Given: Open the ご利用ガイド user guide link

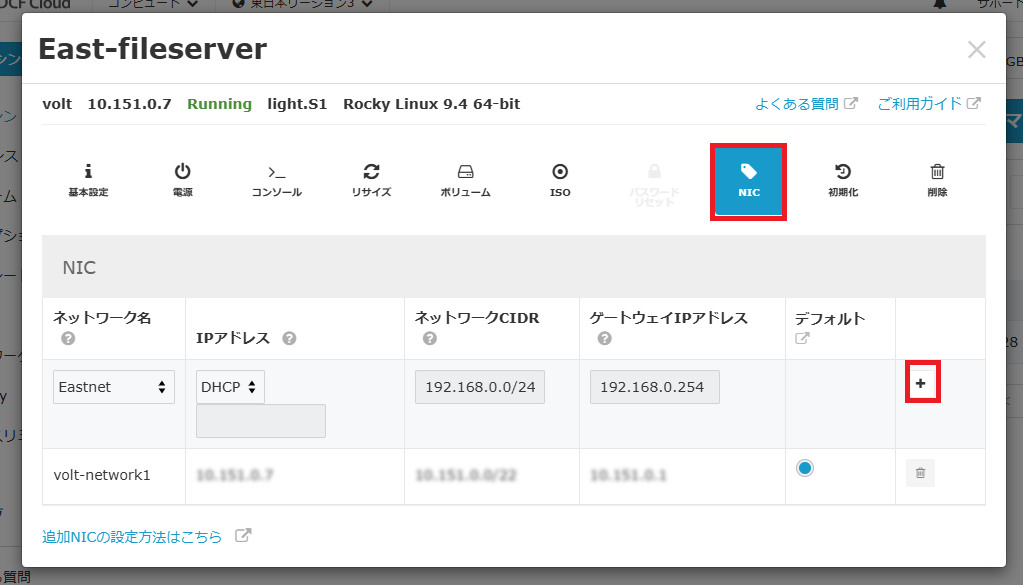Looking at the screenshot, I should pyautogui.click(x=919, y=104).
